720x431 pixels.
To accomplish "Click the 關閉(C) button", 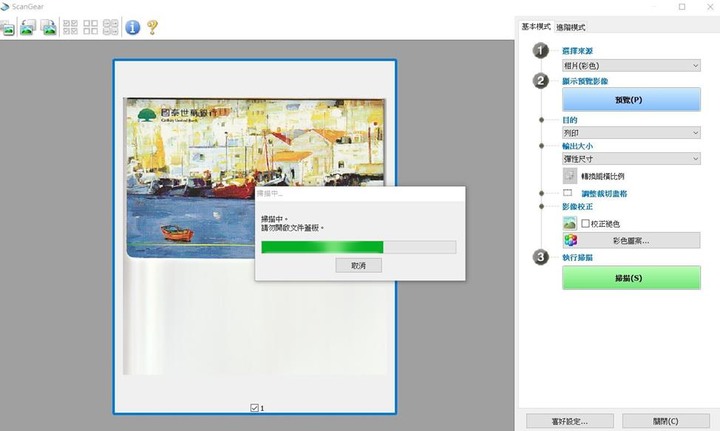I will 666,421.
